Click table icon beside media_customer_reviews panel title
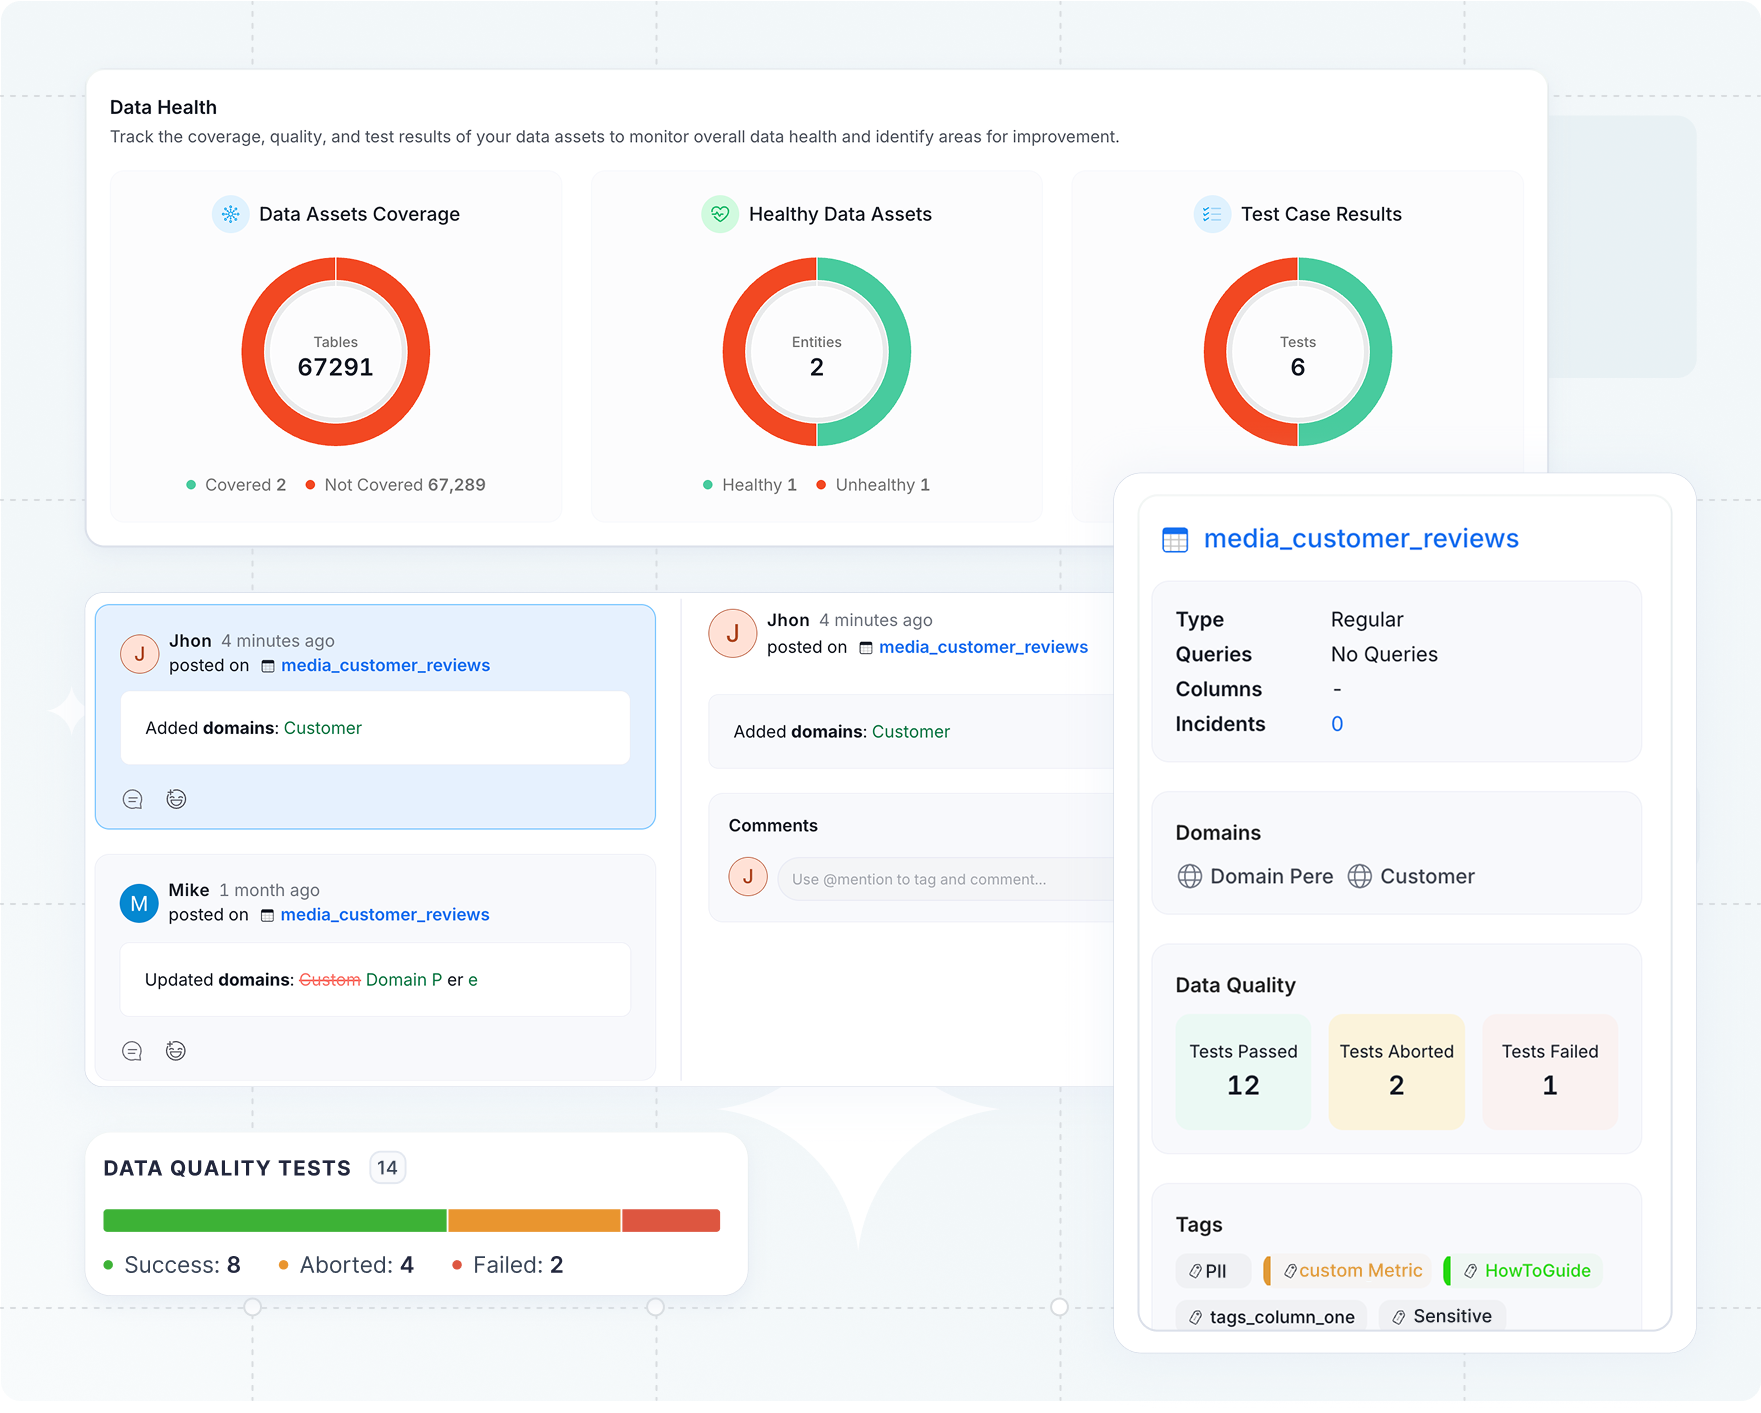1761x1413 pixels. pyautogui.click(x=1175, y=540)
